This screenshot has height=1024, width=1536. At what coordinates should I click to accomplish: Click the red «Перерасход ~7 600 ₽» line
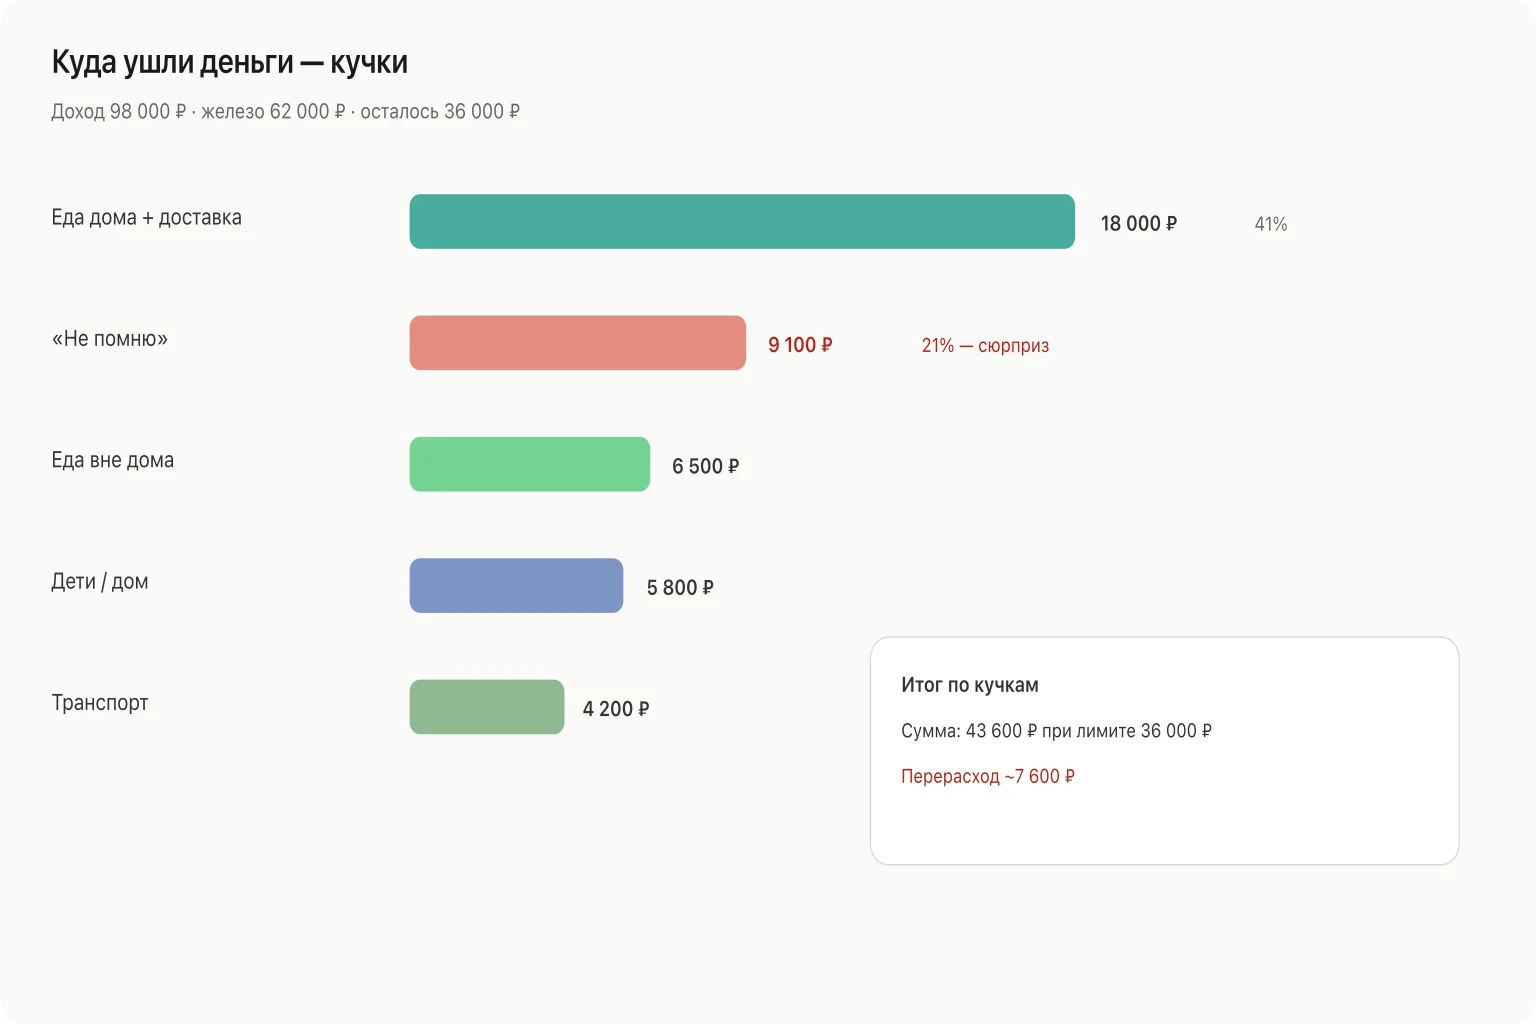tap(988, 776)
